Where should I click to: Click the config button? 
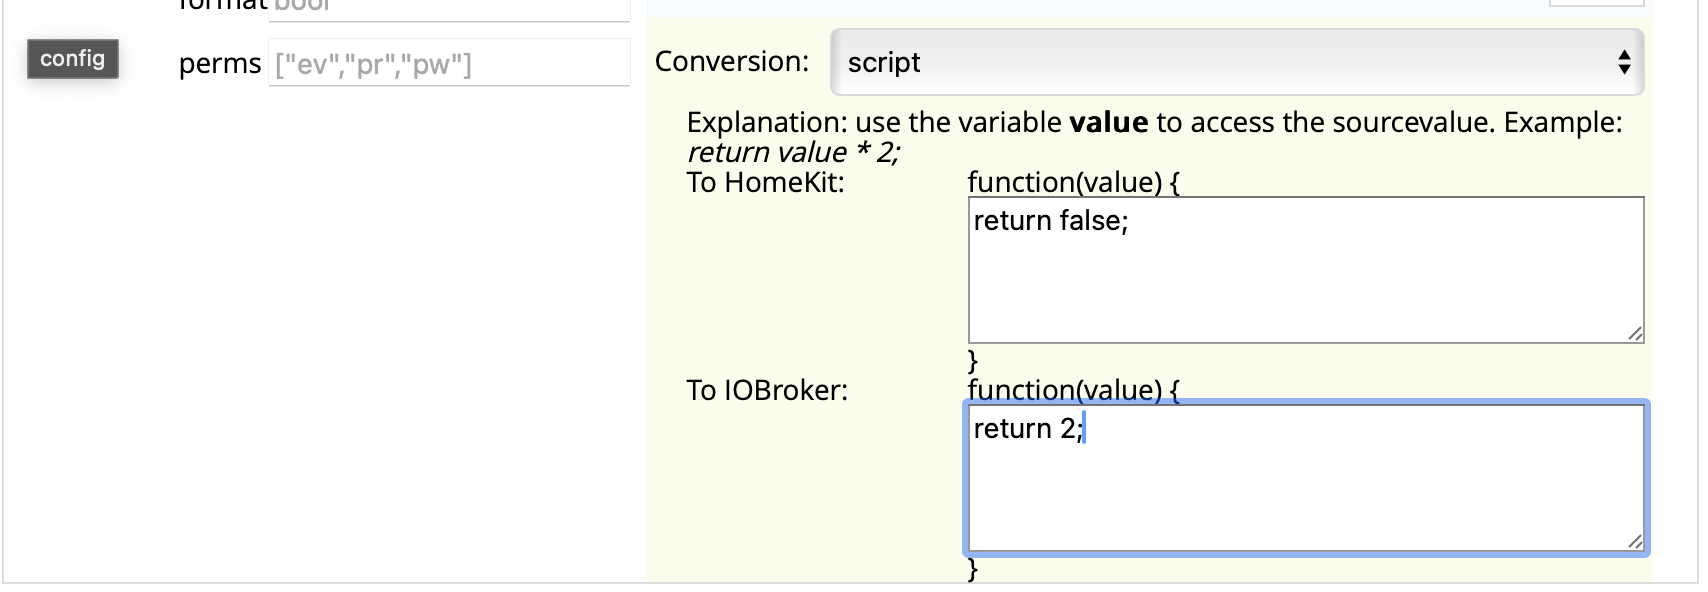pos(72,59)
